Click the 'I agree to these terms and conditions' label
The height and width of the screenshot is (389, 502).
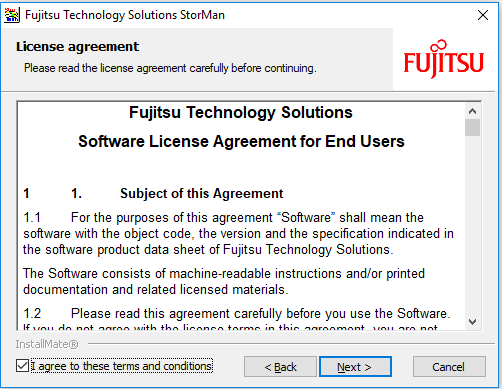point(122,366)
